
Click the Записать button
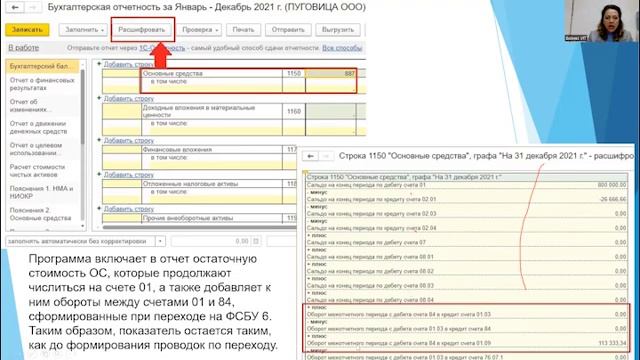(x=27, y=30)
